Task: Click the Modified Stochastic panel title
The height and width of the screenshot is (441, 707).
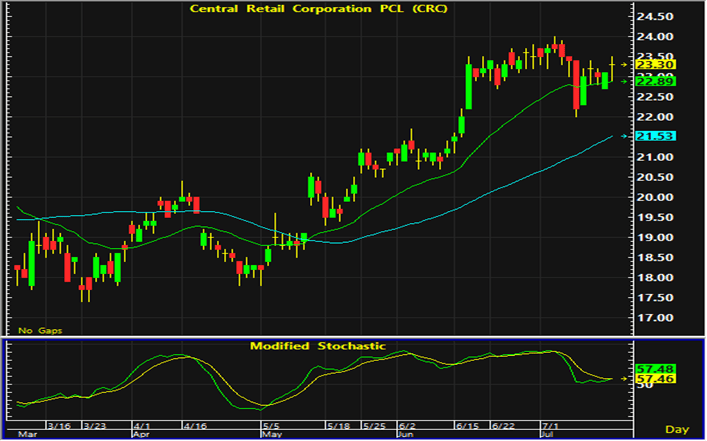Action: coord(318,346)
